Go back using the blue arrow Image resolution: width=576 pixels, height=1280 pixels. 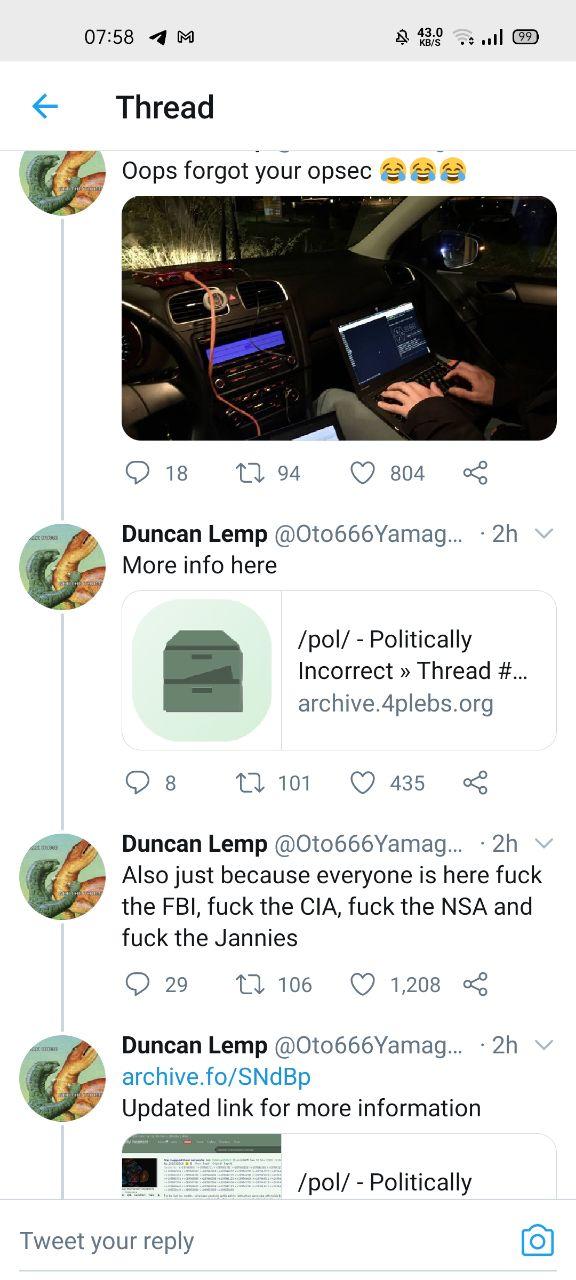45,106
